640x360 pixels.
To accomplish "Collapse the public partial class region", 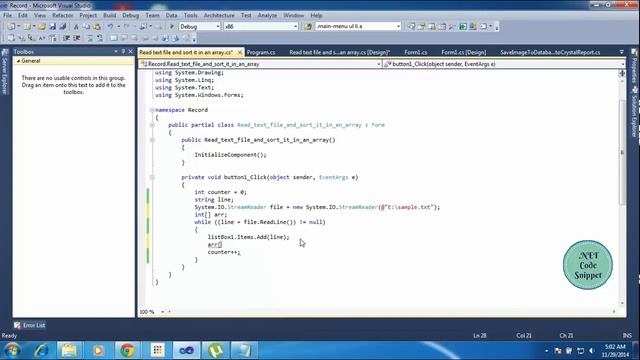I will 152,125.
